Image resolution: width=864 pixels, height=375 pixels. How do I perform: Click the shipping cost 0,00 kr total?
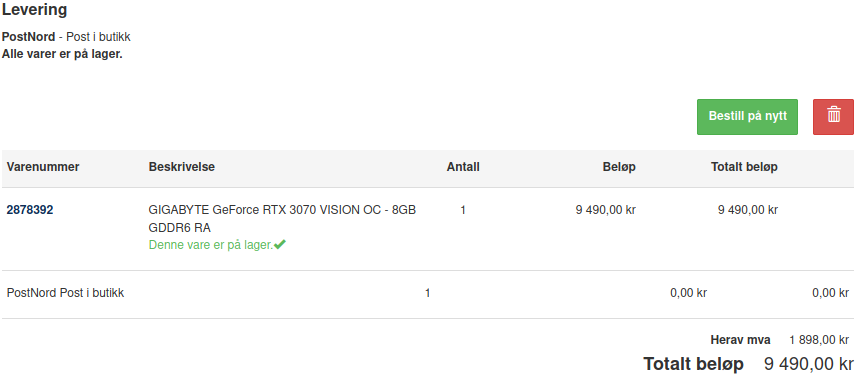830,294
